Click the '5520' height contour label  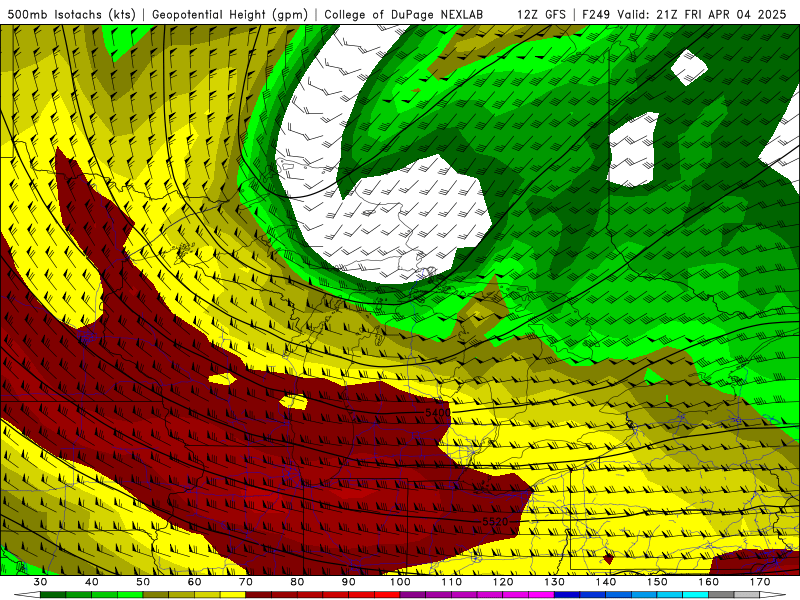[495, 521]
